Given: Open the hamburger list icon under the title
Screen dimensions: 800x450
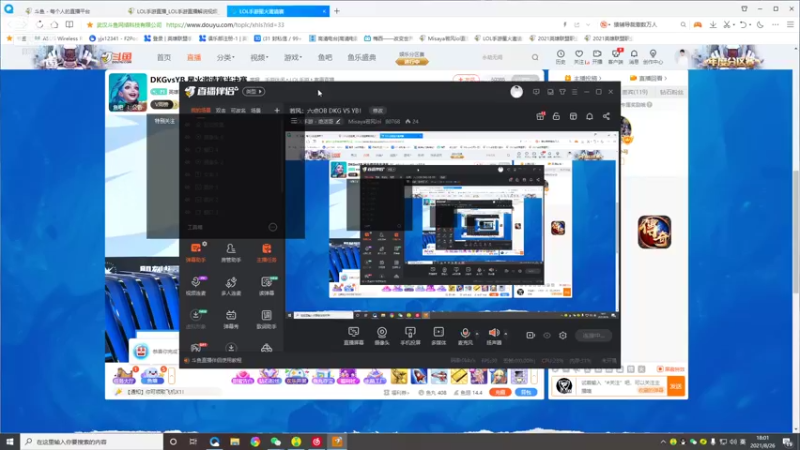Looking at the screenshot, I should 294,121.
